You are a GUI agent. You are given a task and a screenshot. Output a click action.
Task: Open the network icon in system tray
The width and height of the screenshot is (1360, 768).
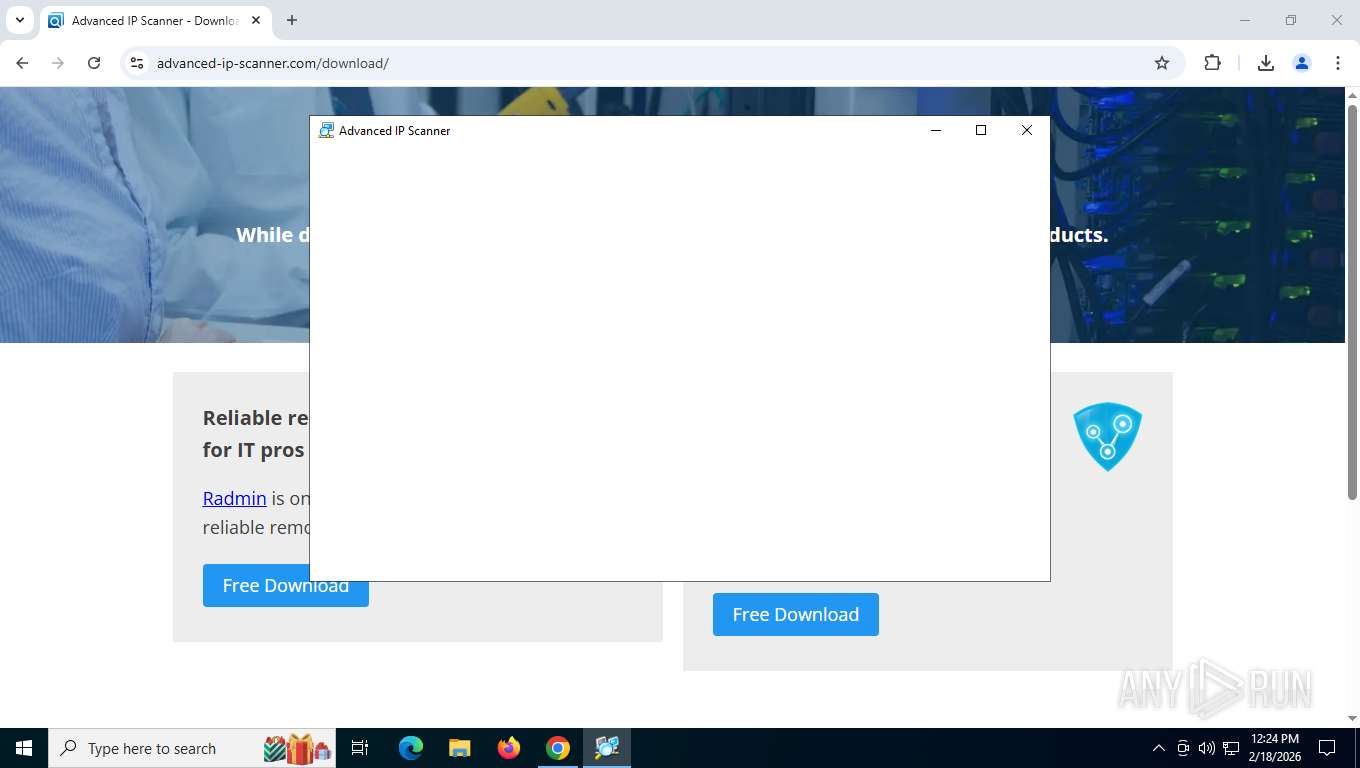coord(1231,748)
